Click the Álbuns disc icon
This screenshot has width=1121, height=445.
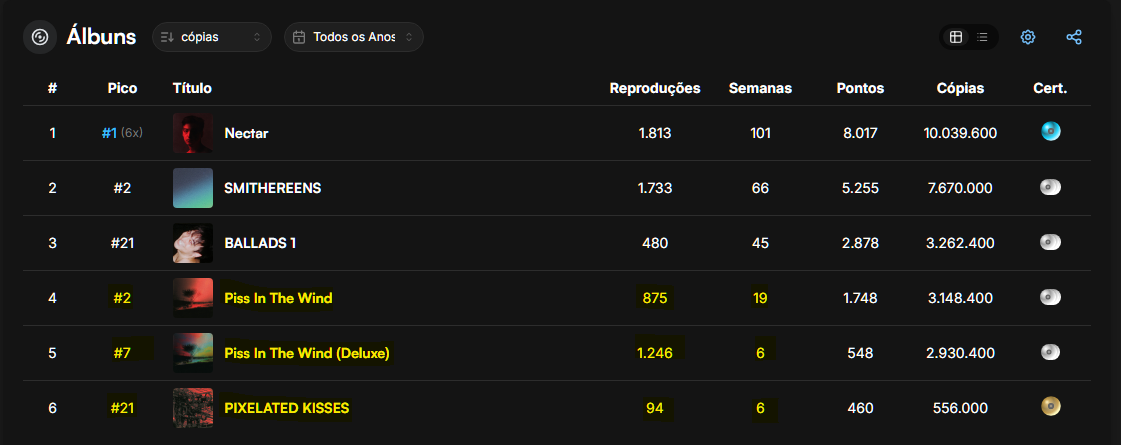[x=40, y=37]
